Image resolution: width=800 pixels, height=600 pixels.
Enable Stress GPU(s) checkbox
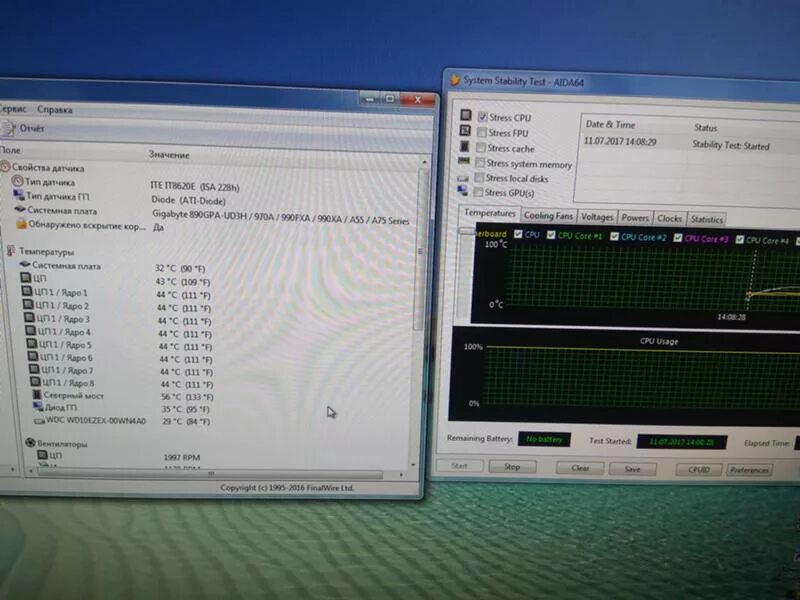pyautogui.click(x=478, y=192)
